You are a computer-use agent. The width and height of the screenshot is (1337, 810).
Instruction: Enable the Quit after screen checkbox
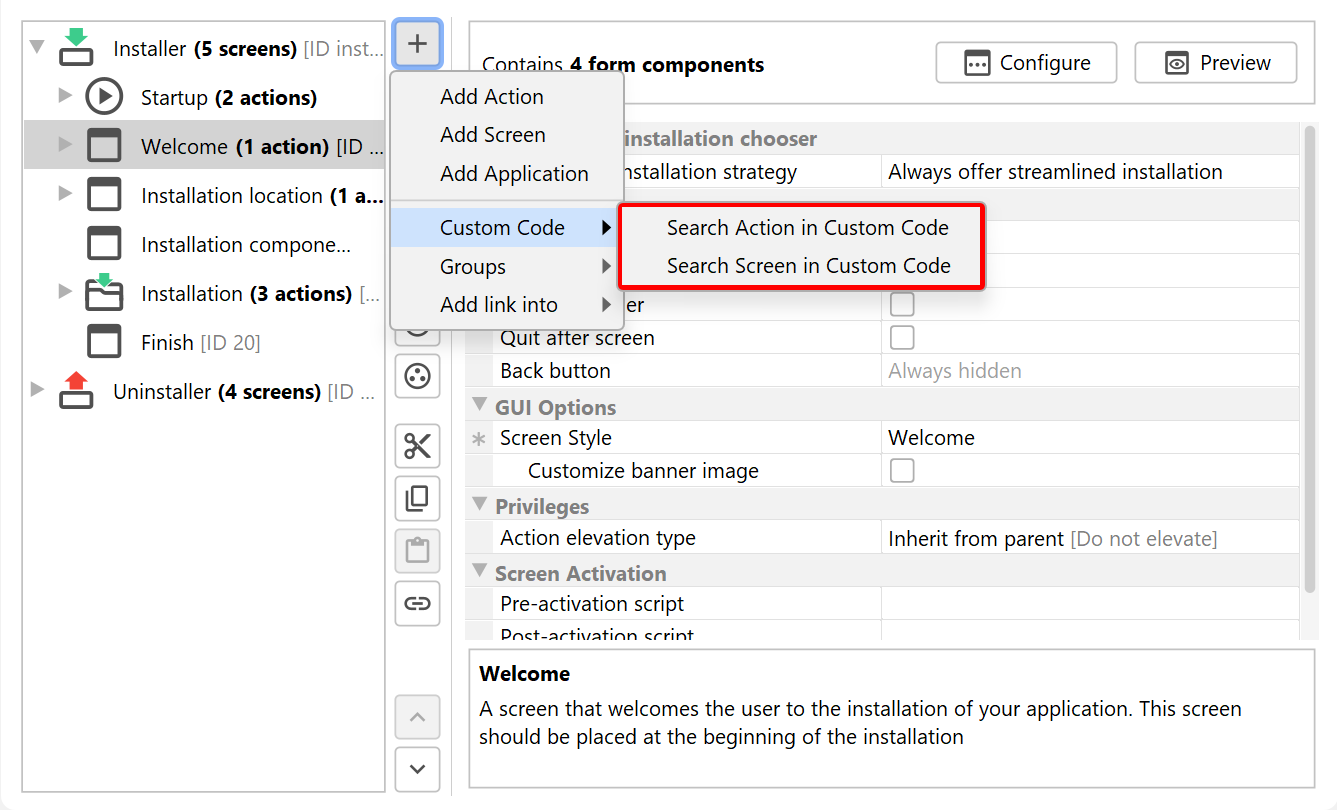[902, 337]
